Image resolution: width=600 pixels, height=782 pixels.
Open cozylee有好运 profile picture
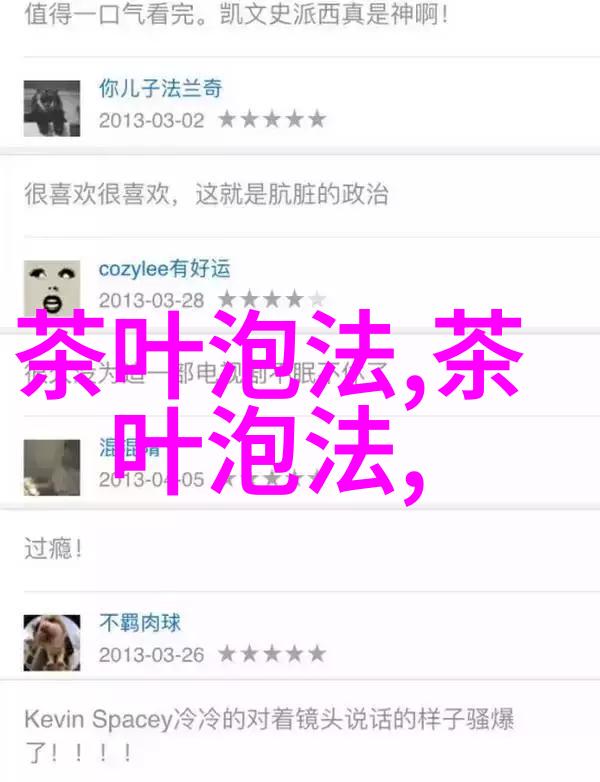click(52, 288)
